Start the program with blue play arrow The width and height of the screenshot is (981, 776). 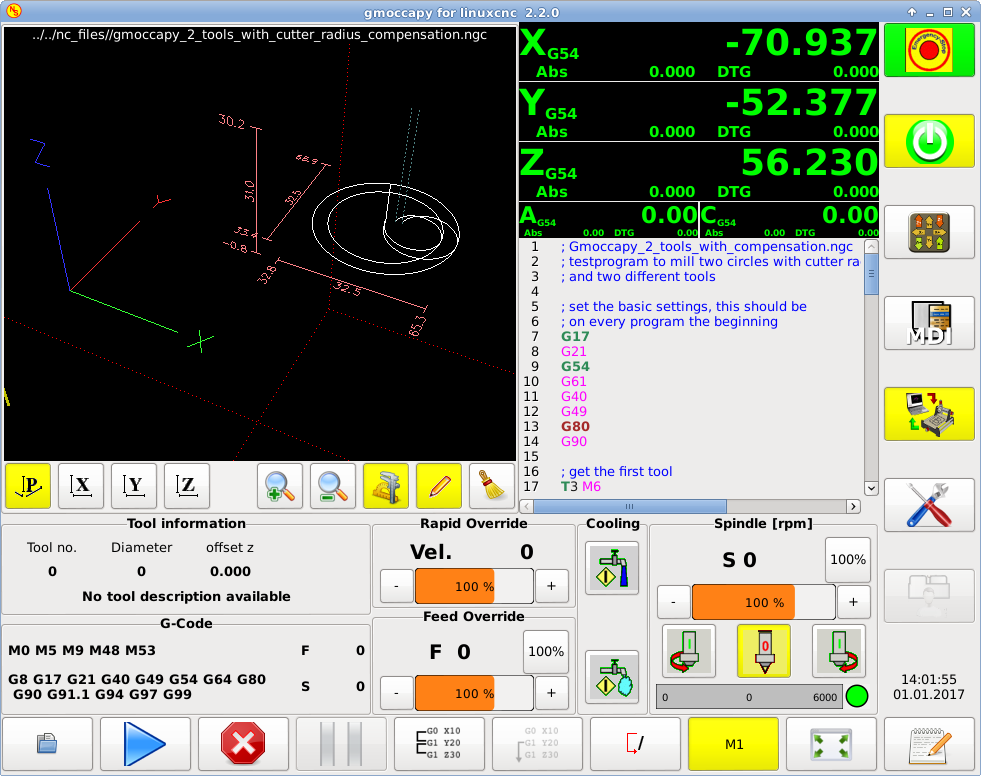144,743
